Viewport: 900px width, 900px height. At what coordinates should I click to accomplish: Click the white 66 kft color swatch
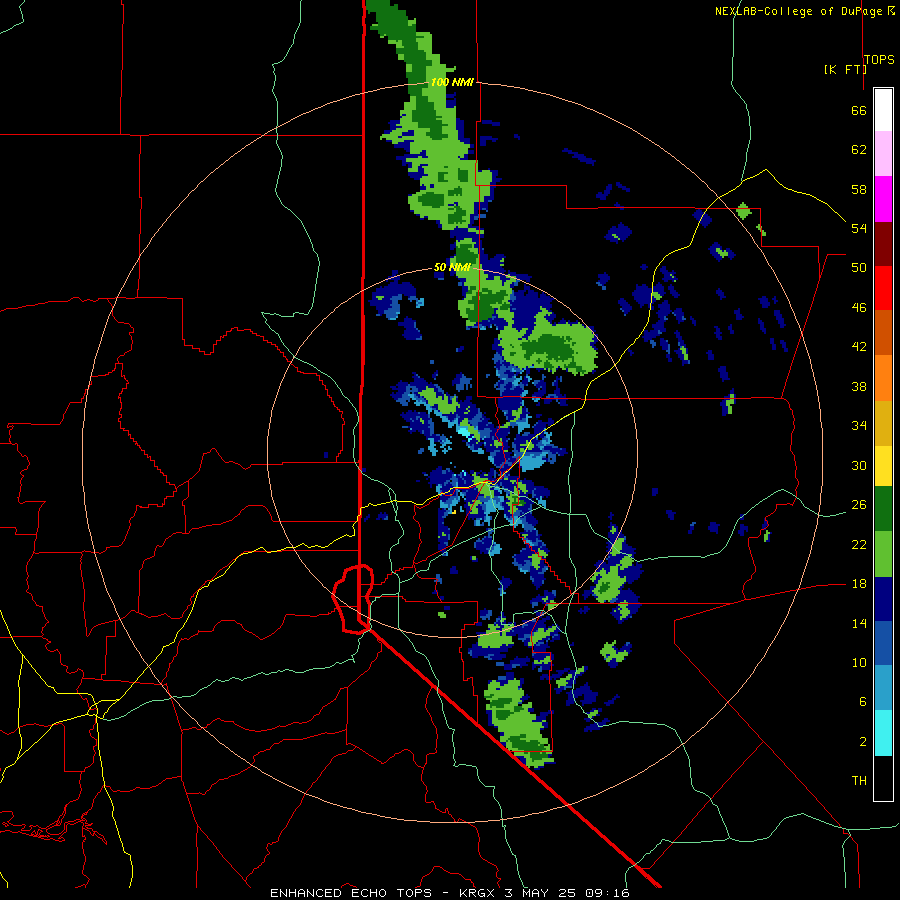(x=883, y=110)
